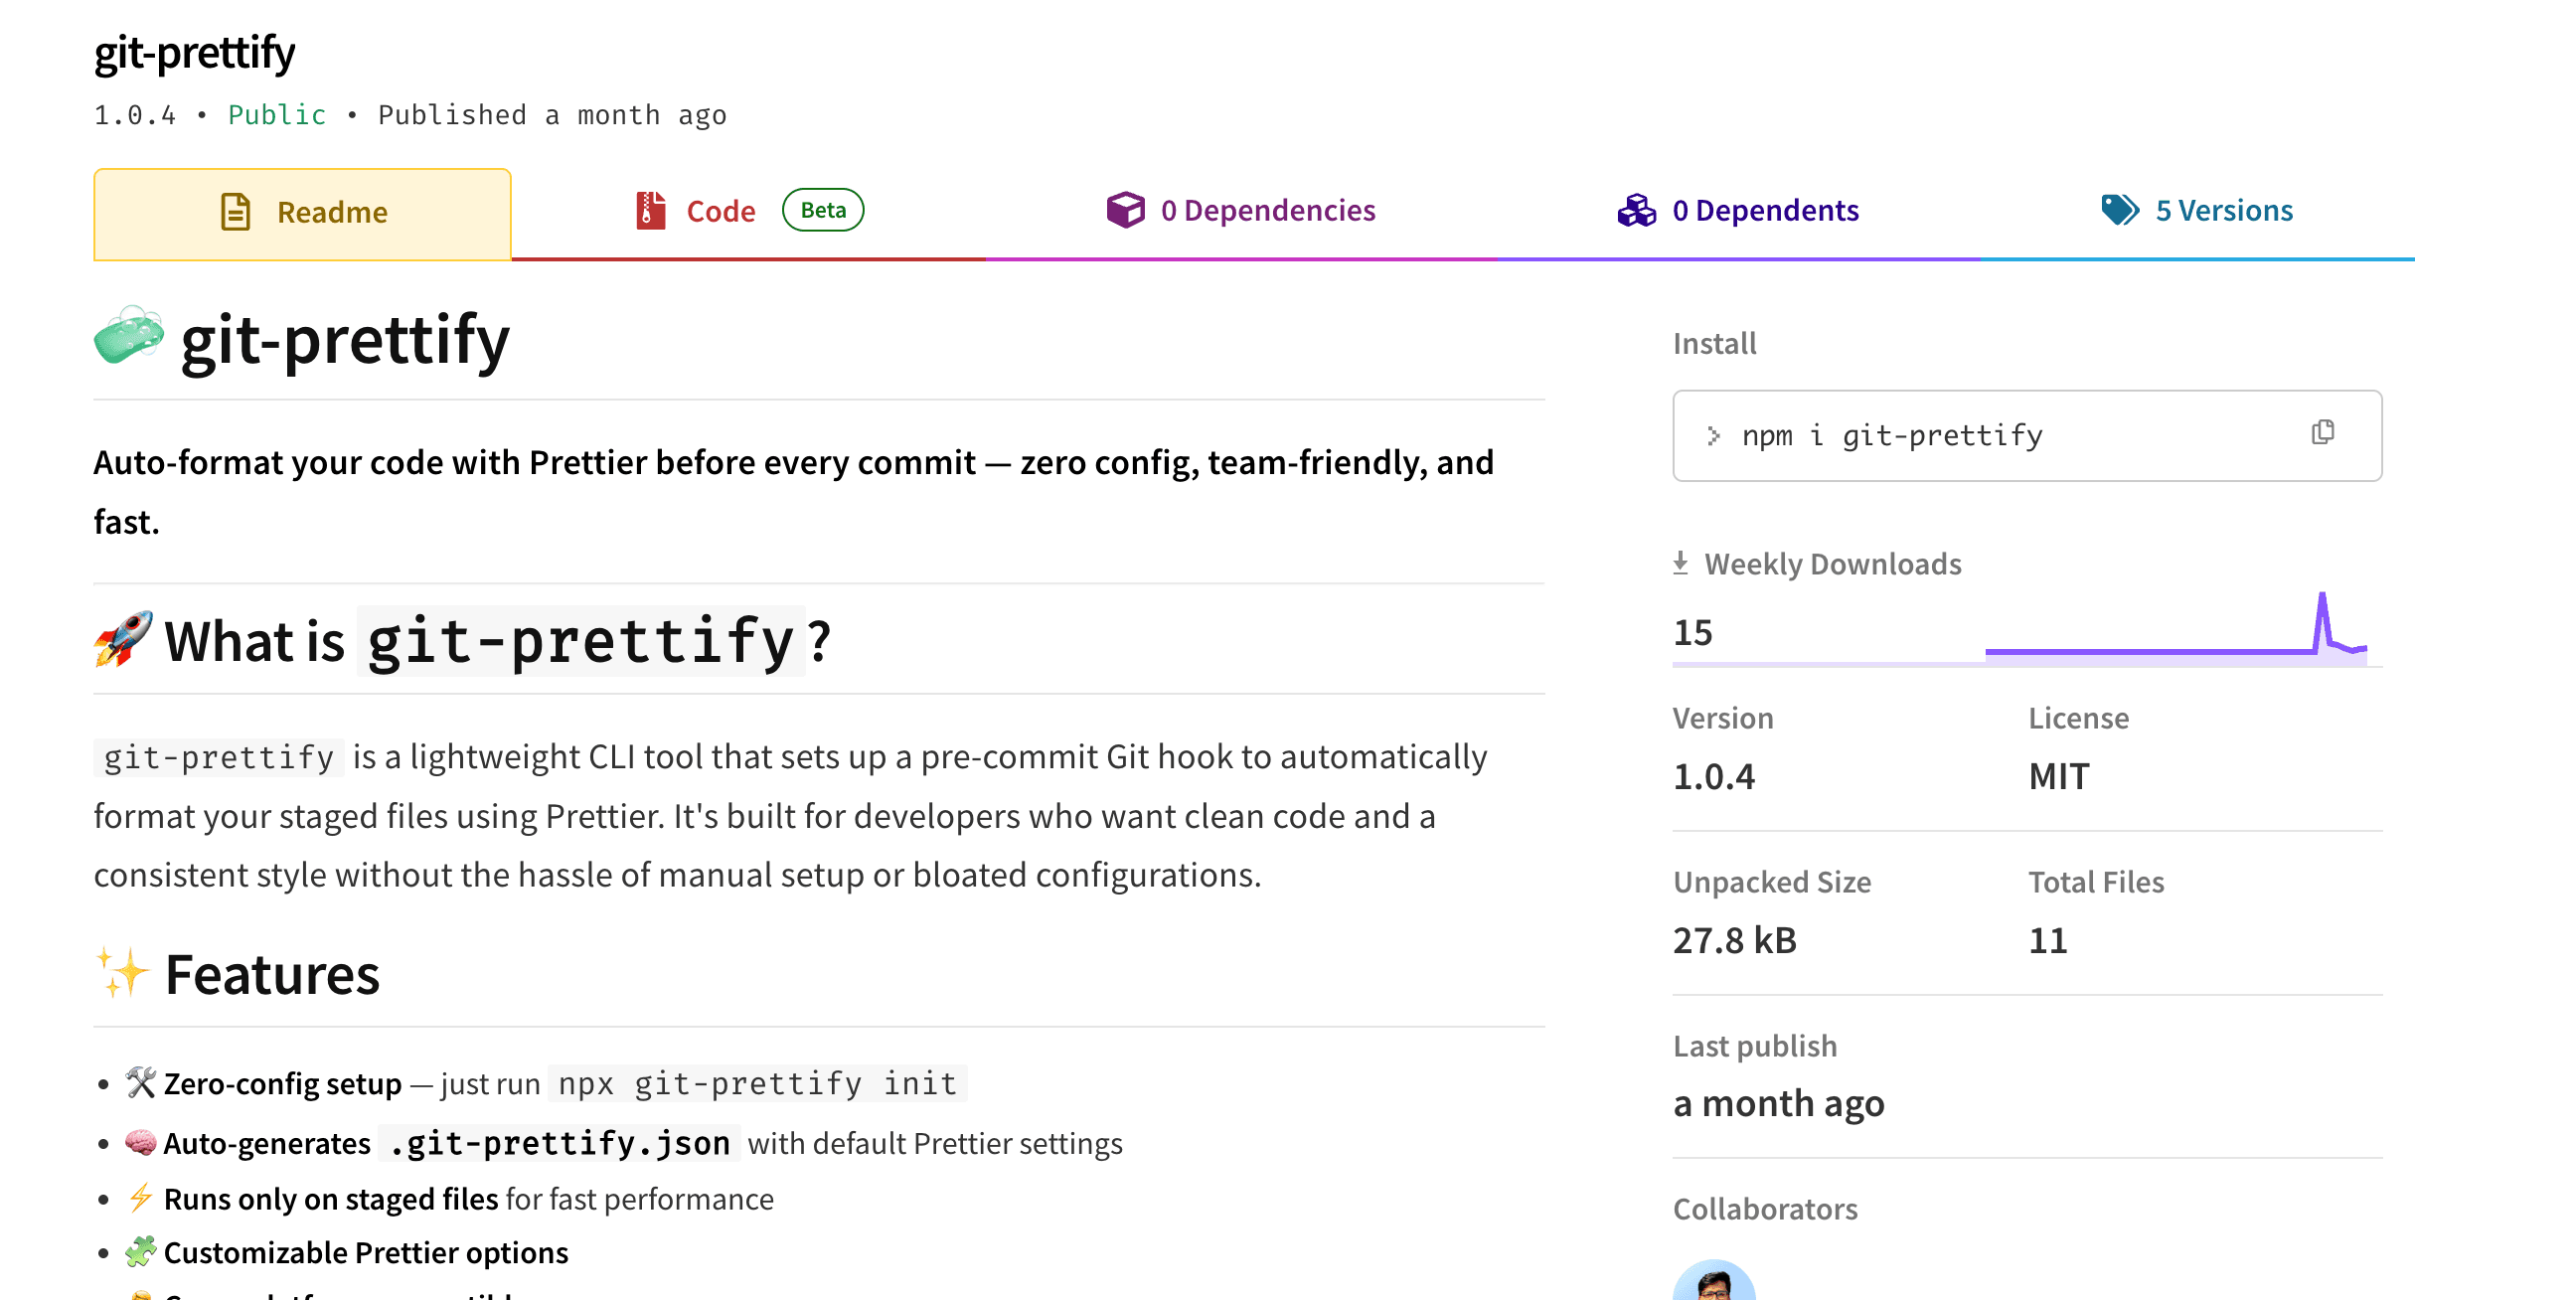Click the puzzle emoji by Customizable options
The image size is (2576, 1300).
[140, 1251]
